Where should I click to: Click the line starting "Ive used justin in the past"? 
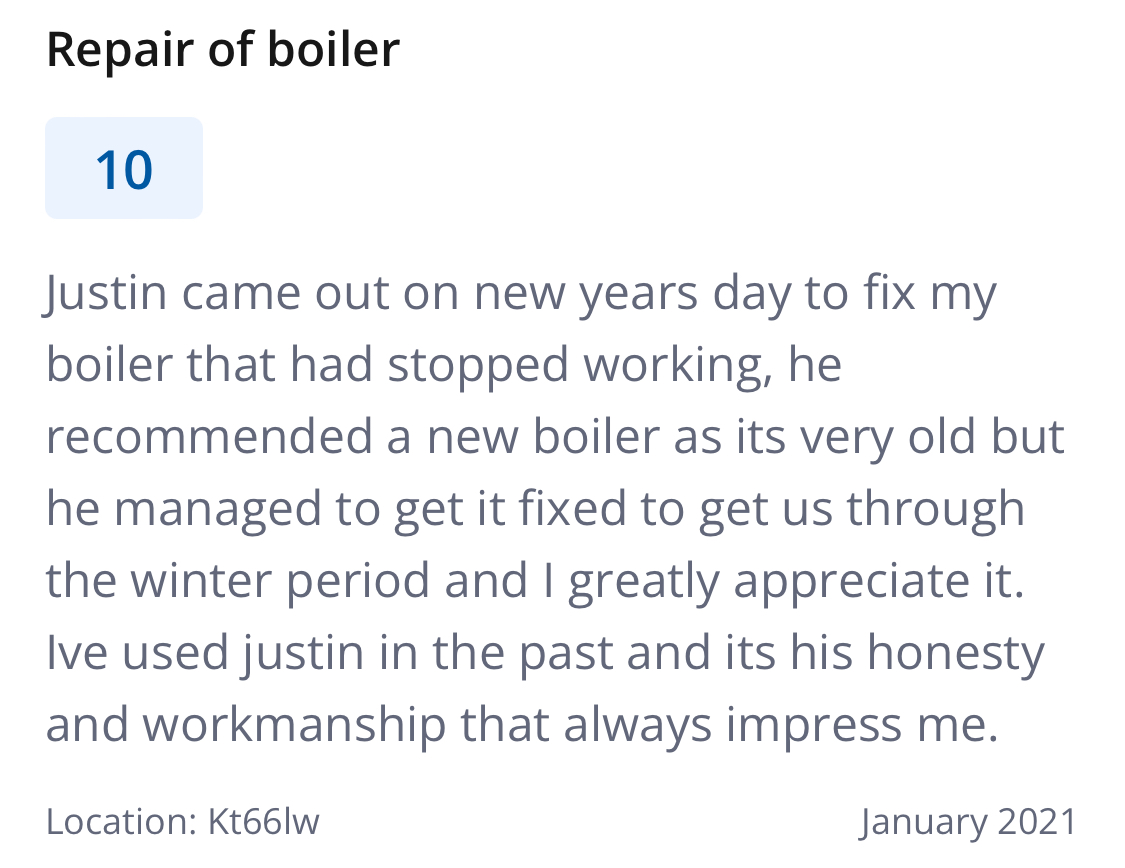545,653
